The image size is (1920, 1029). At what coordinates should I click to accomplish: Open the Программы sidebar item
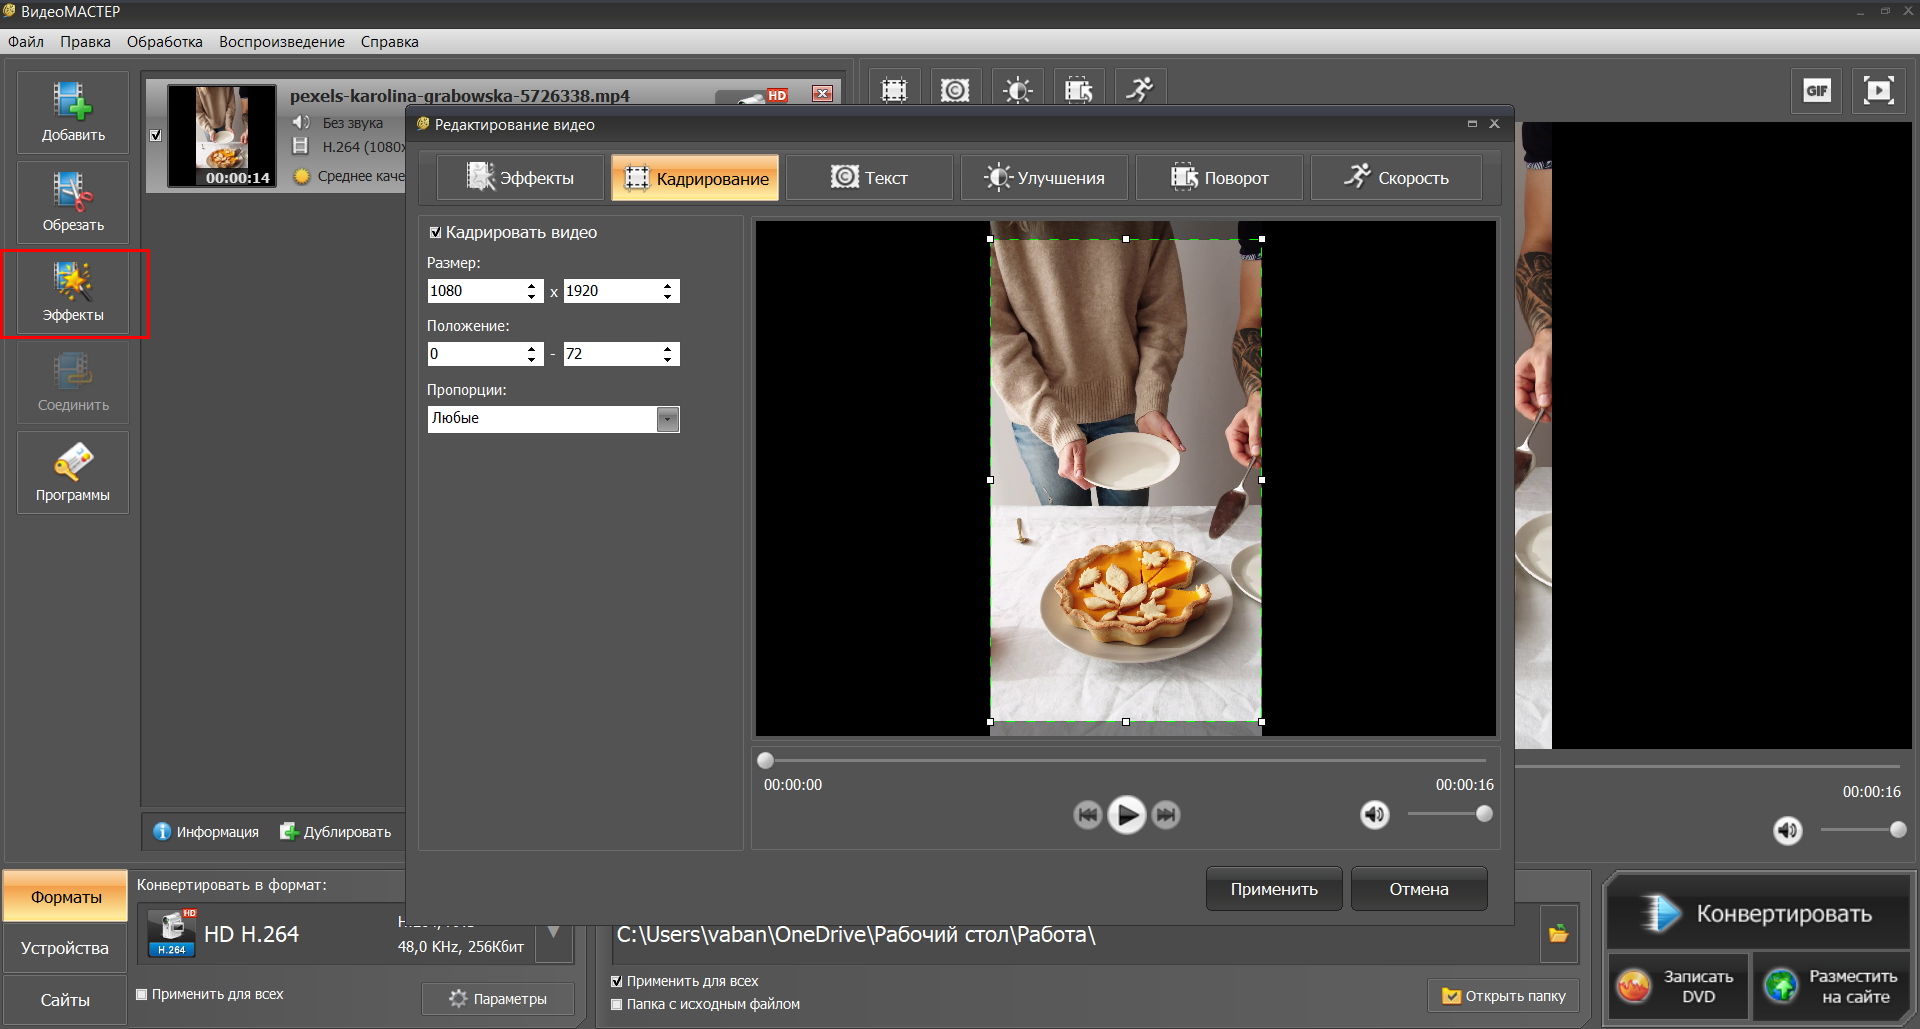pos(73,472)
